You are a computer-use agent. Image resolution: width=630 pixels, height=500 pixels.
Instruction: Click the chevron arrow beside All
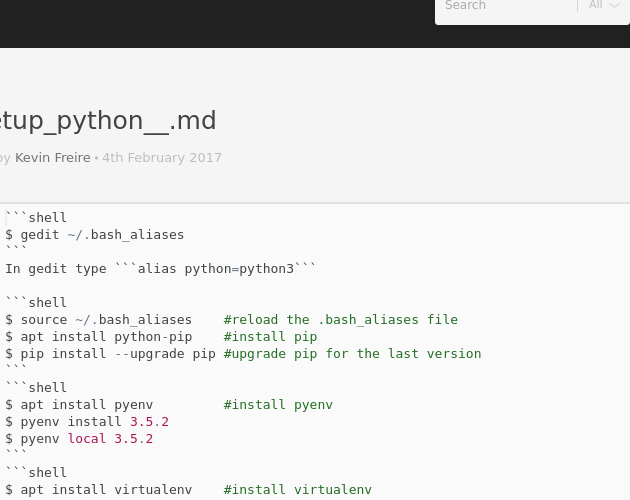pos(614,6)
